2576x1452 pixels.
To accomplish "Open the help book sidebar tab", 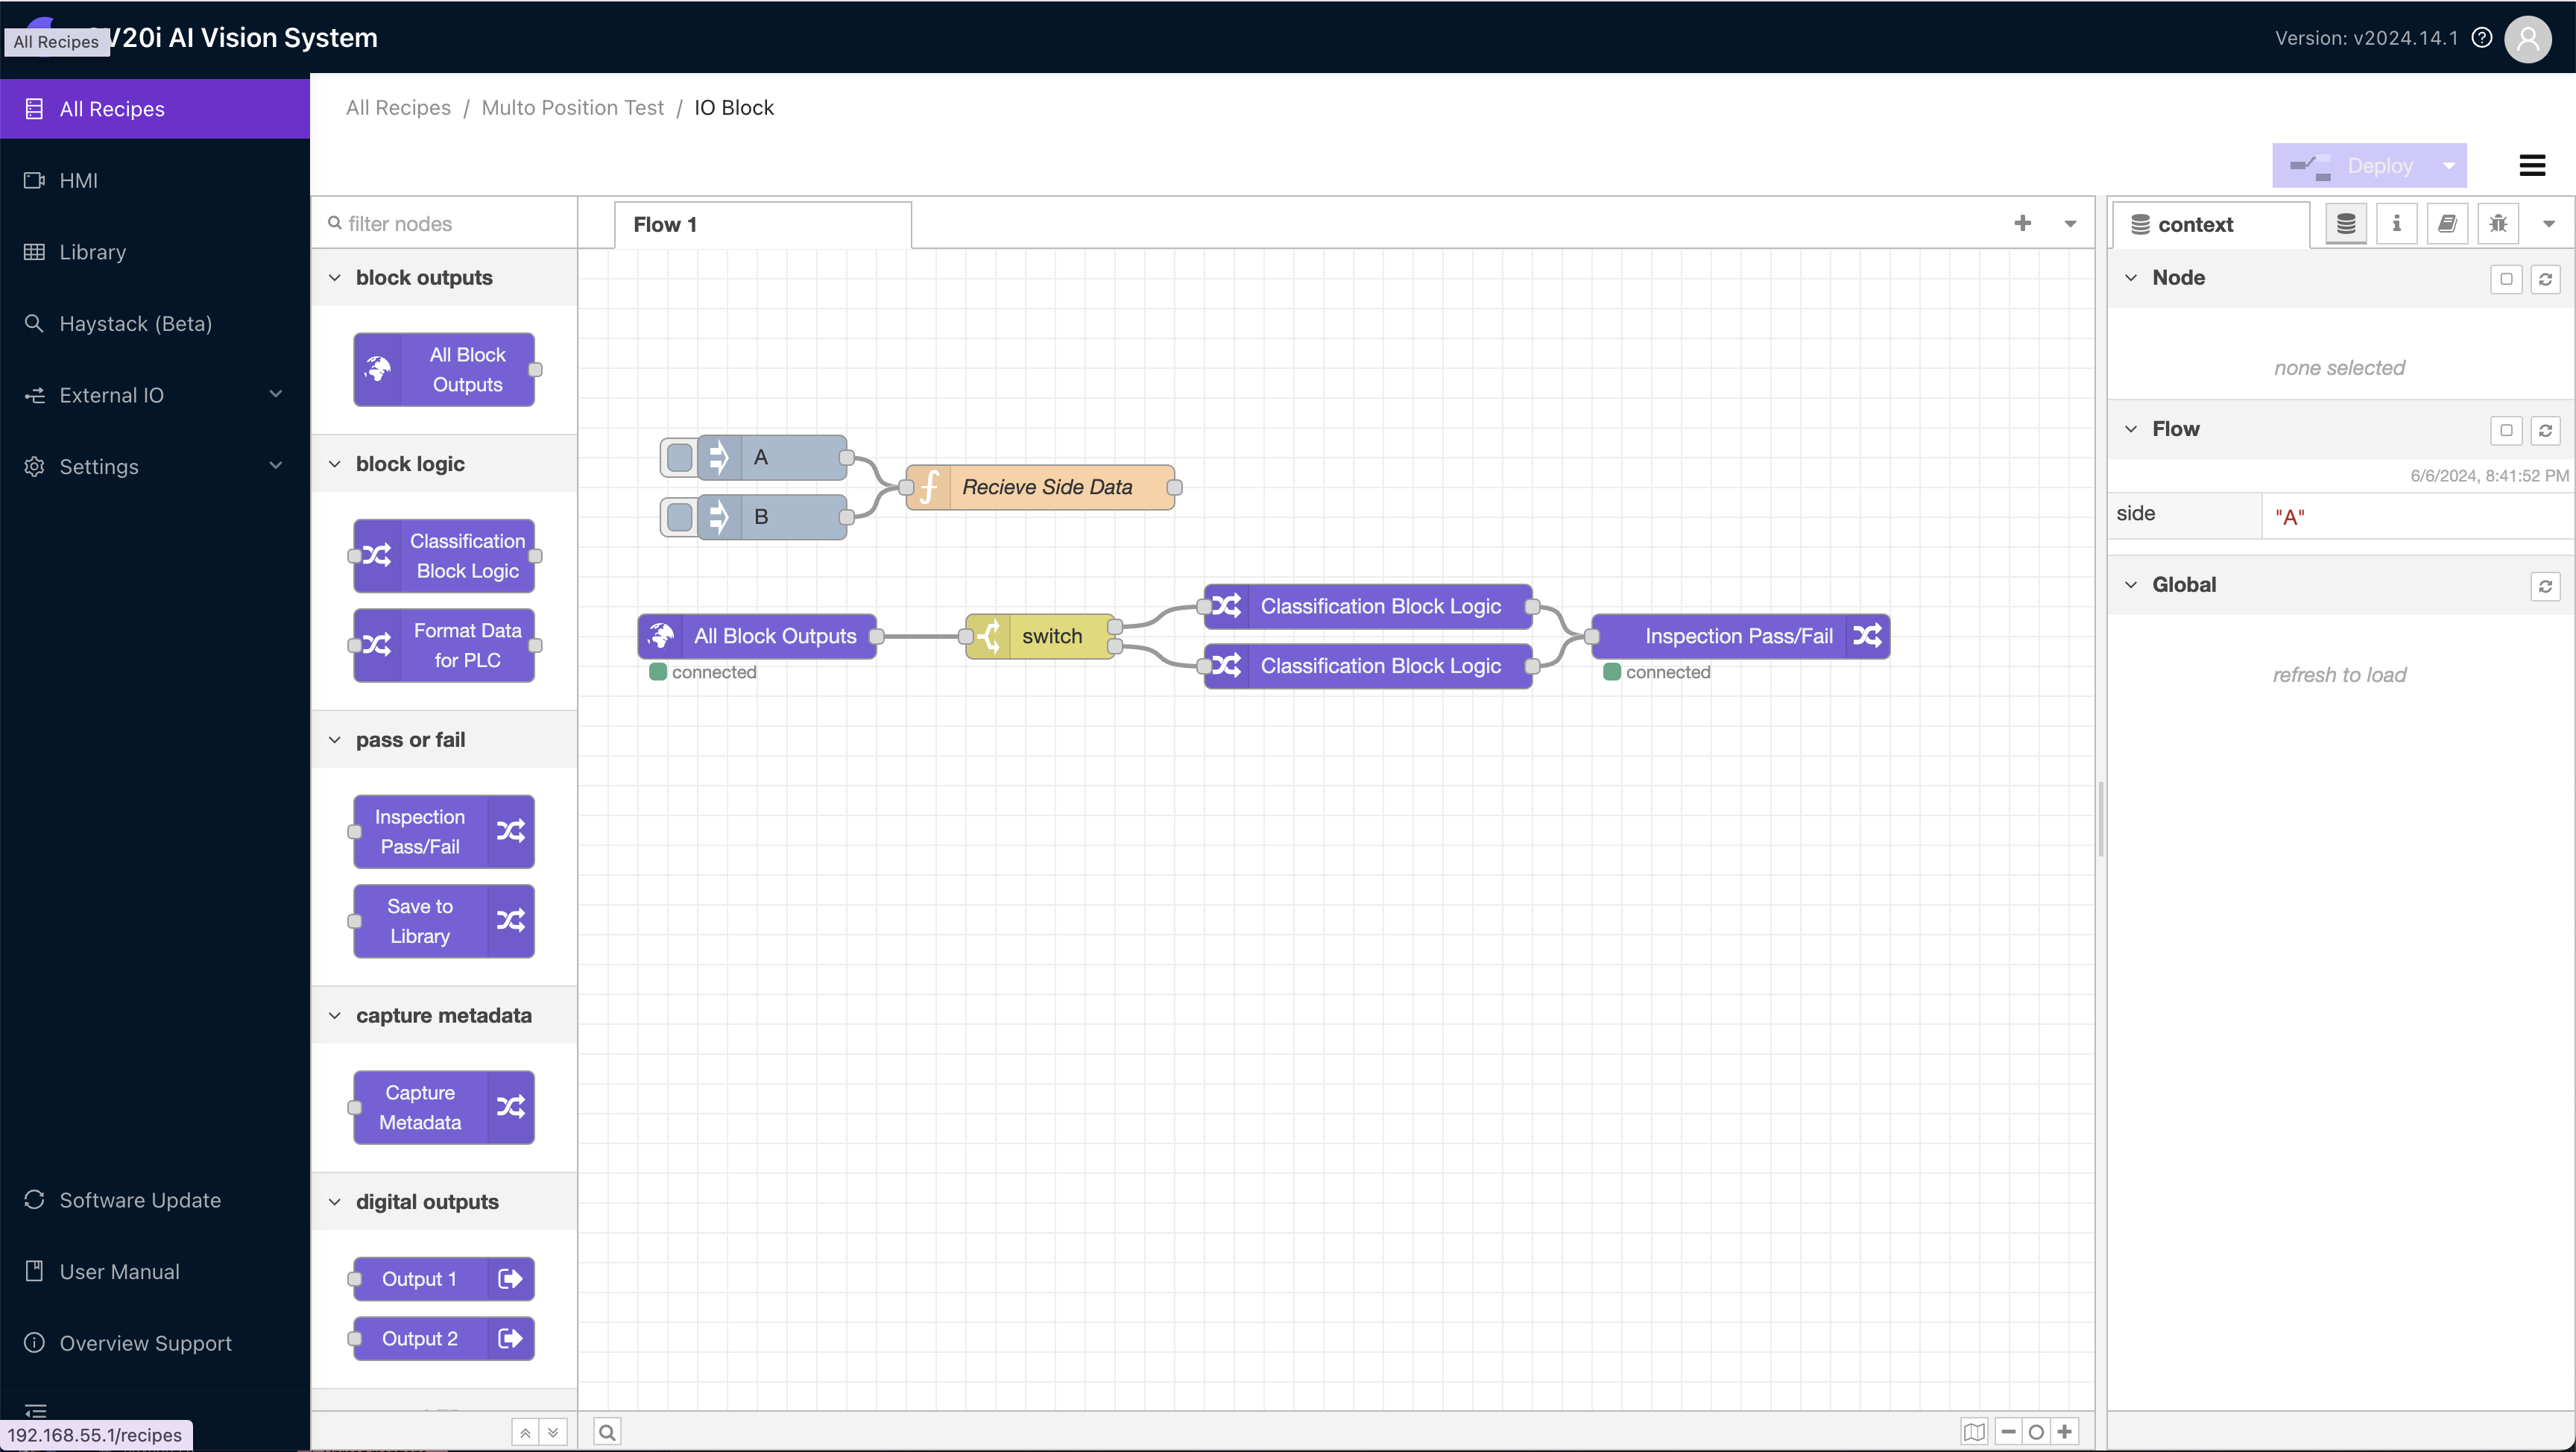I will click(2447, 223).
